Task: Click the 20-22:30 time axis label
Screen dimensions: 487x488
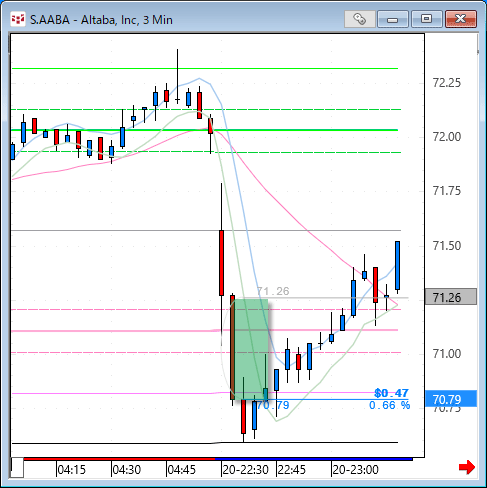Action: [245, 470]
